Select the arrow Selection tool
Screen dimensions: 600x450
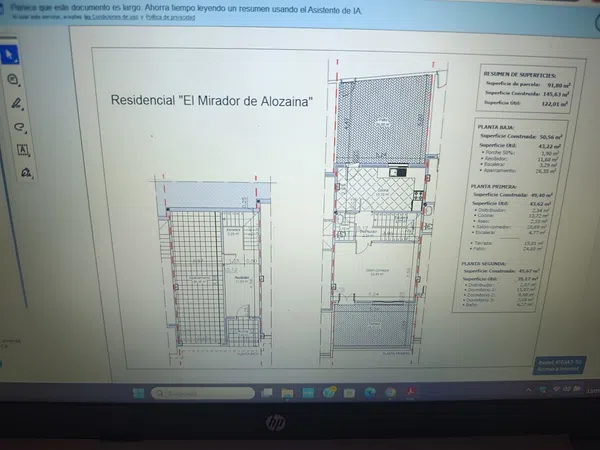pyautogui.click(x=9, y=55)
